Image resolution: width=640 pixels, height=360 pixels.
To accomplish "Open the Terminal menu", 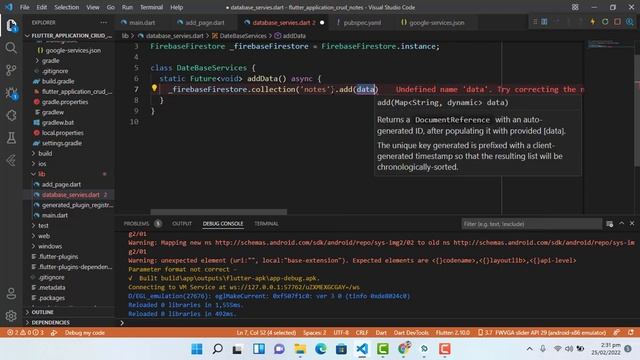I will tap(151, 7).
